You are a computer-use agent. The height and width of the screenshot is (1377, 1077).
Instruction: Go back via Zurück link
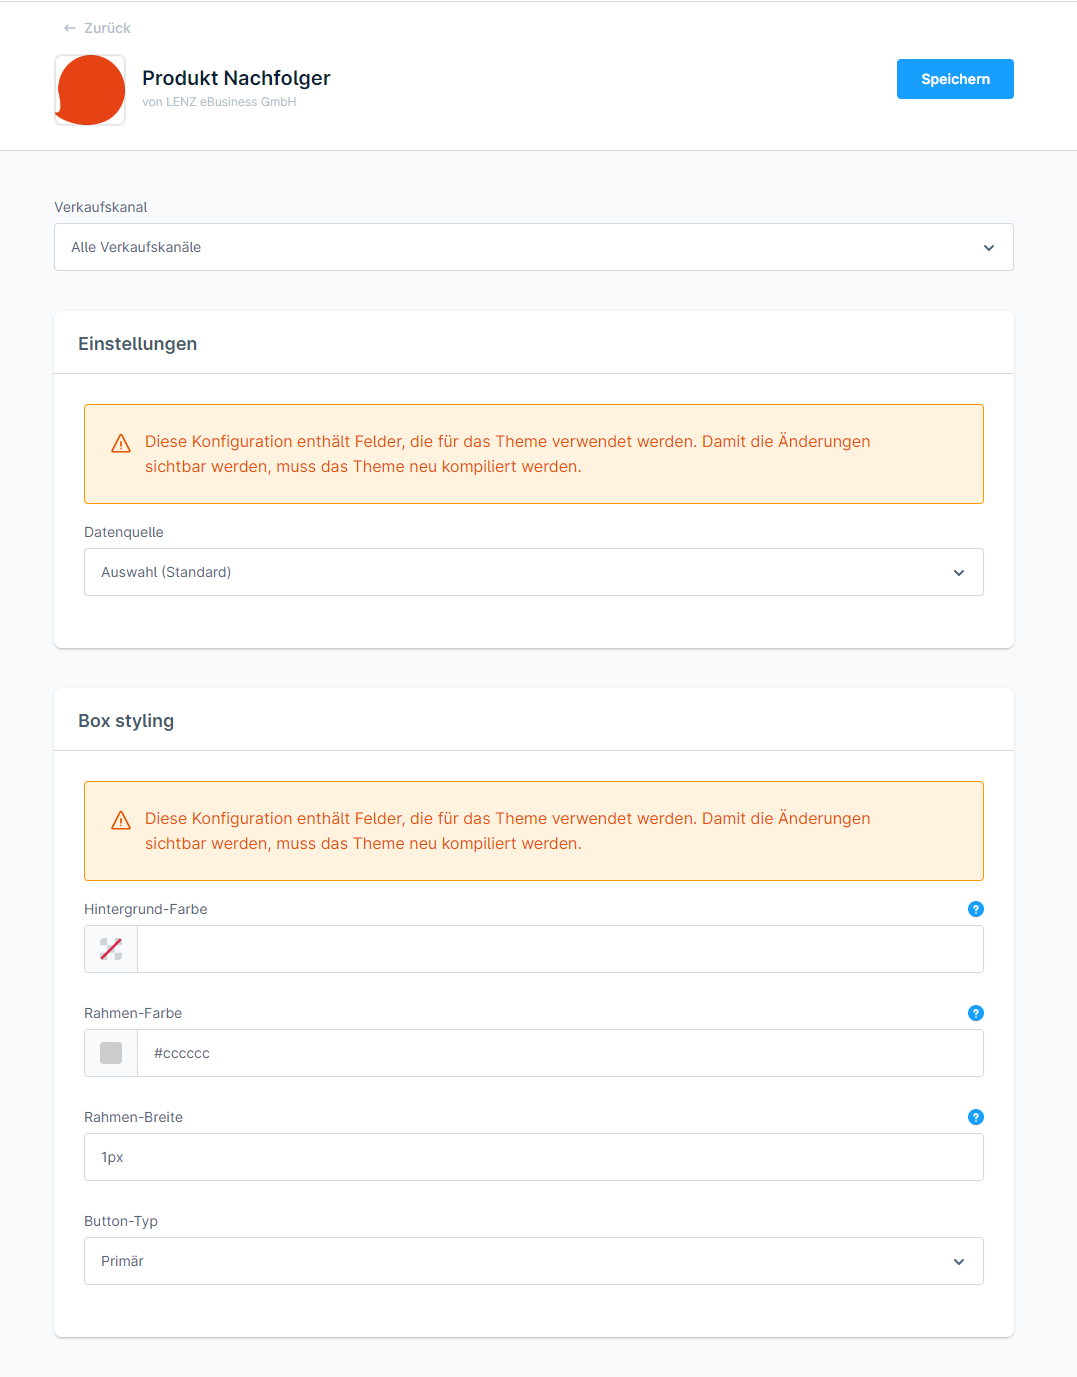97,28
